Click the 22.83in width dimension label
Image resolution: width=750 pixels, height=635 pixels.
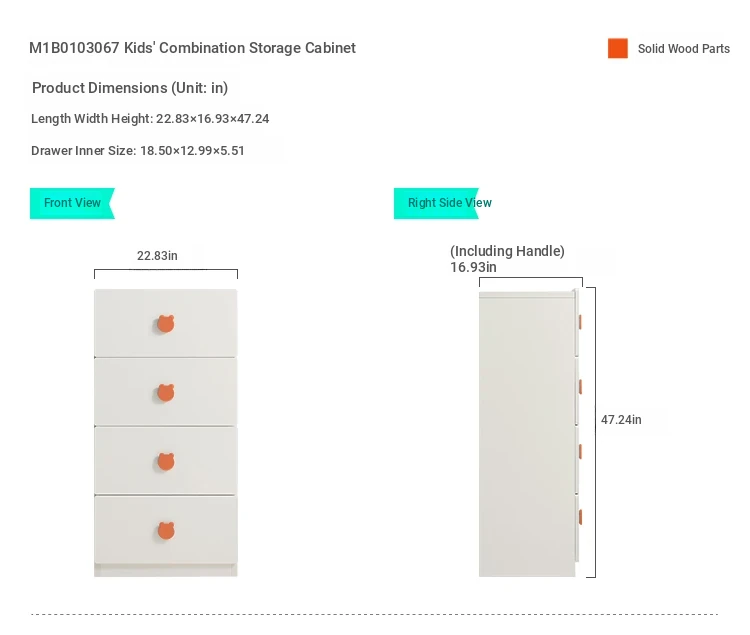[157, 256]
